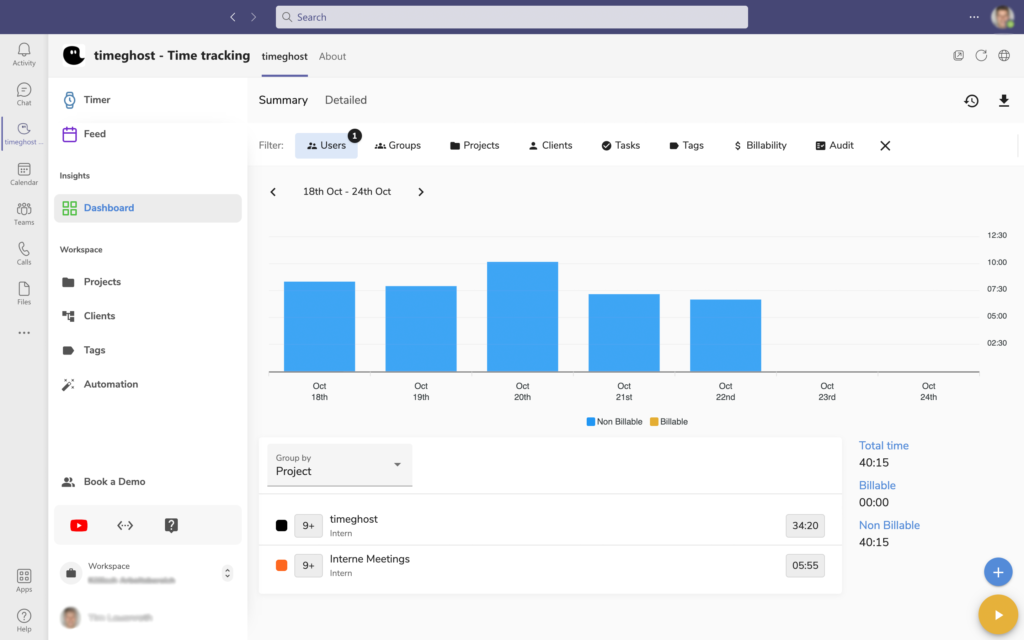1024x640 pixels.
Task: Click the help question mark icon
Action: [171, 525]
